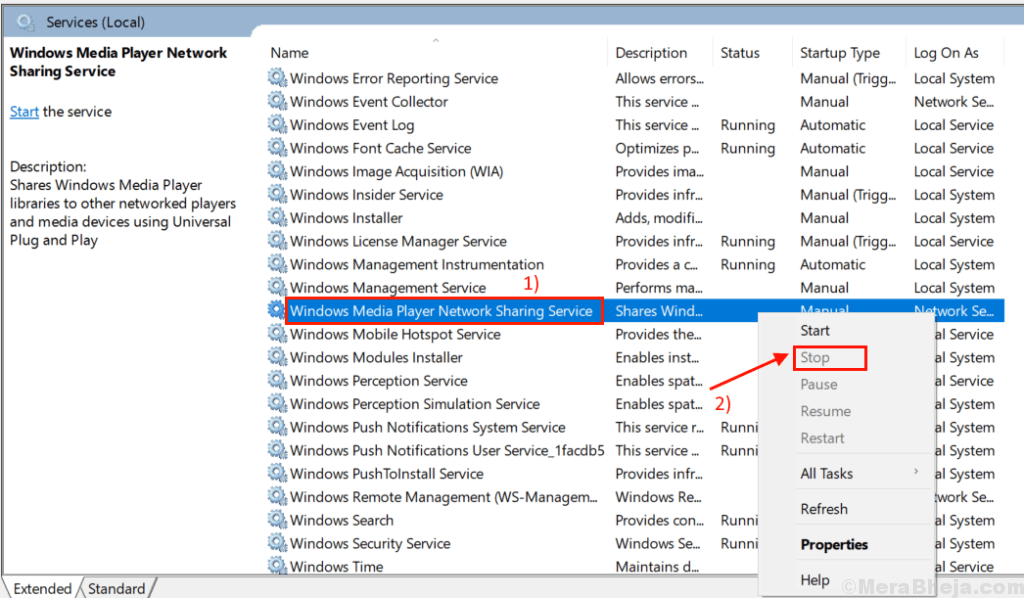
Task: Sort services by Startup Type column
Action: (840, 53)
